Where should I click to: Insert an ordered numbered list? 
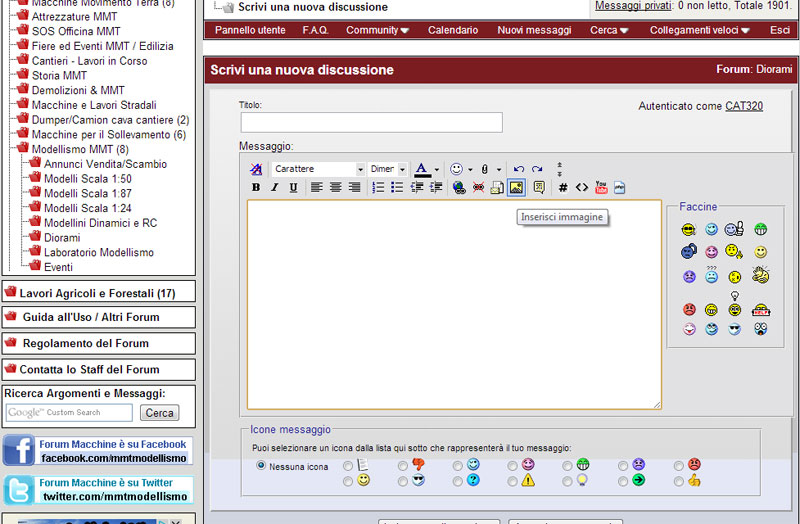pyautogui.click(x=379, y=187)
